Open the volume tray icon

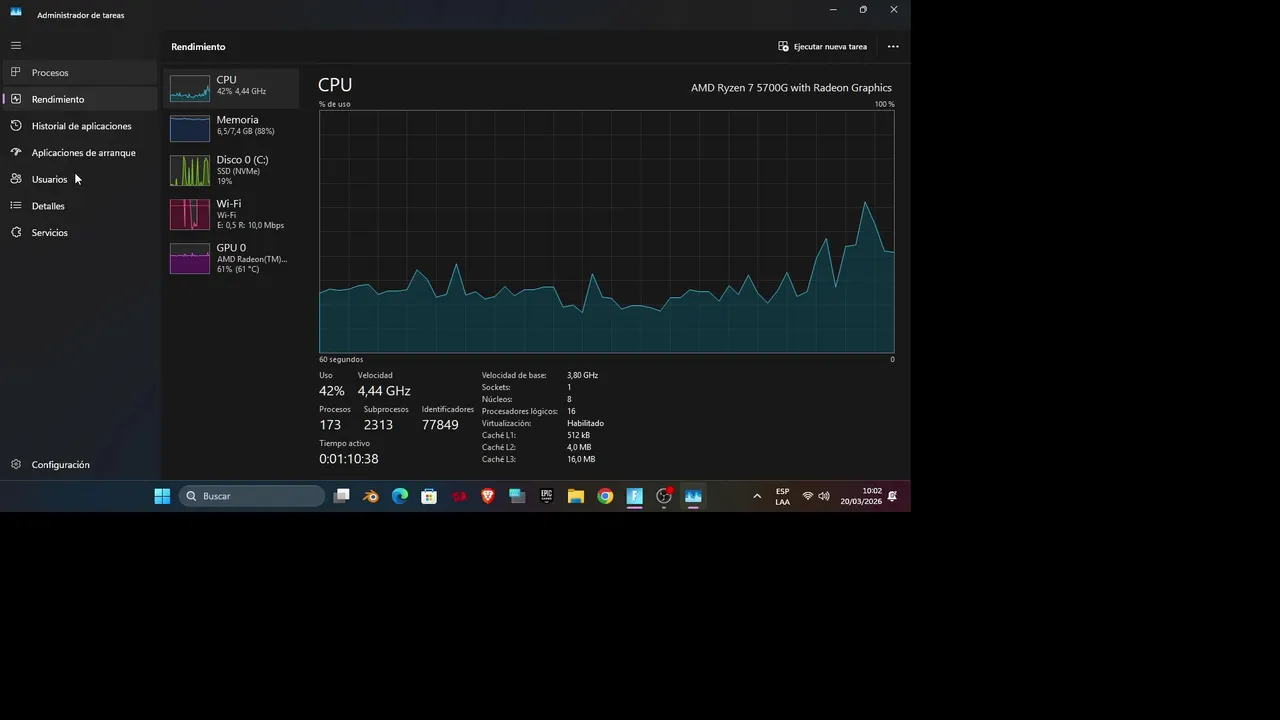coord(824,496)
